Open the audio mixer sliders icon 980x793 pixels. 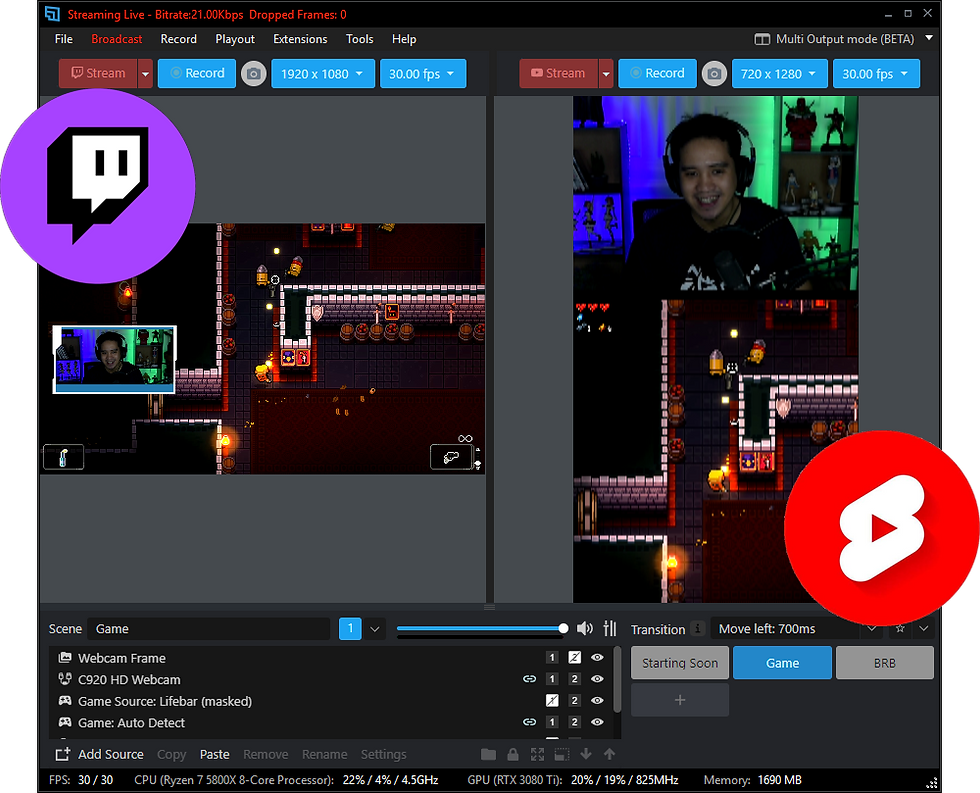610,628
